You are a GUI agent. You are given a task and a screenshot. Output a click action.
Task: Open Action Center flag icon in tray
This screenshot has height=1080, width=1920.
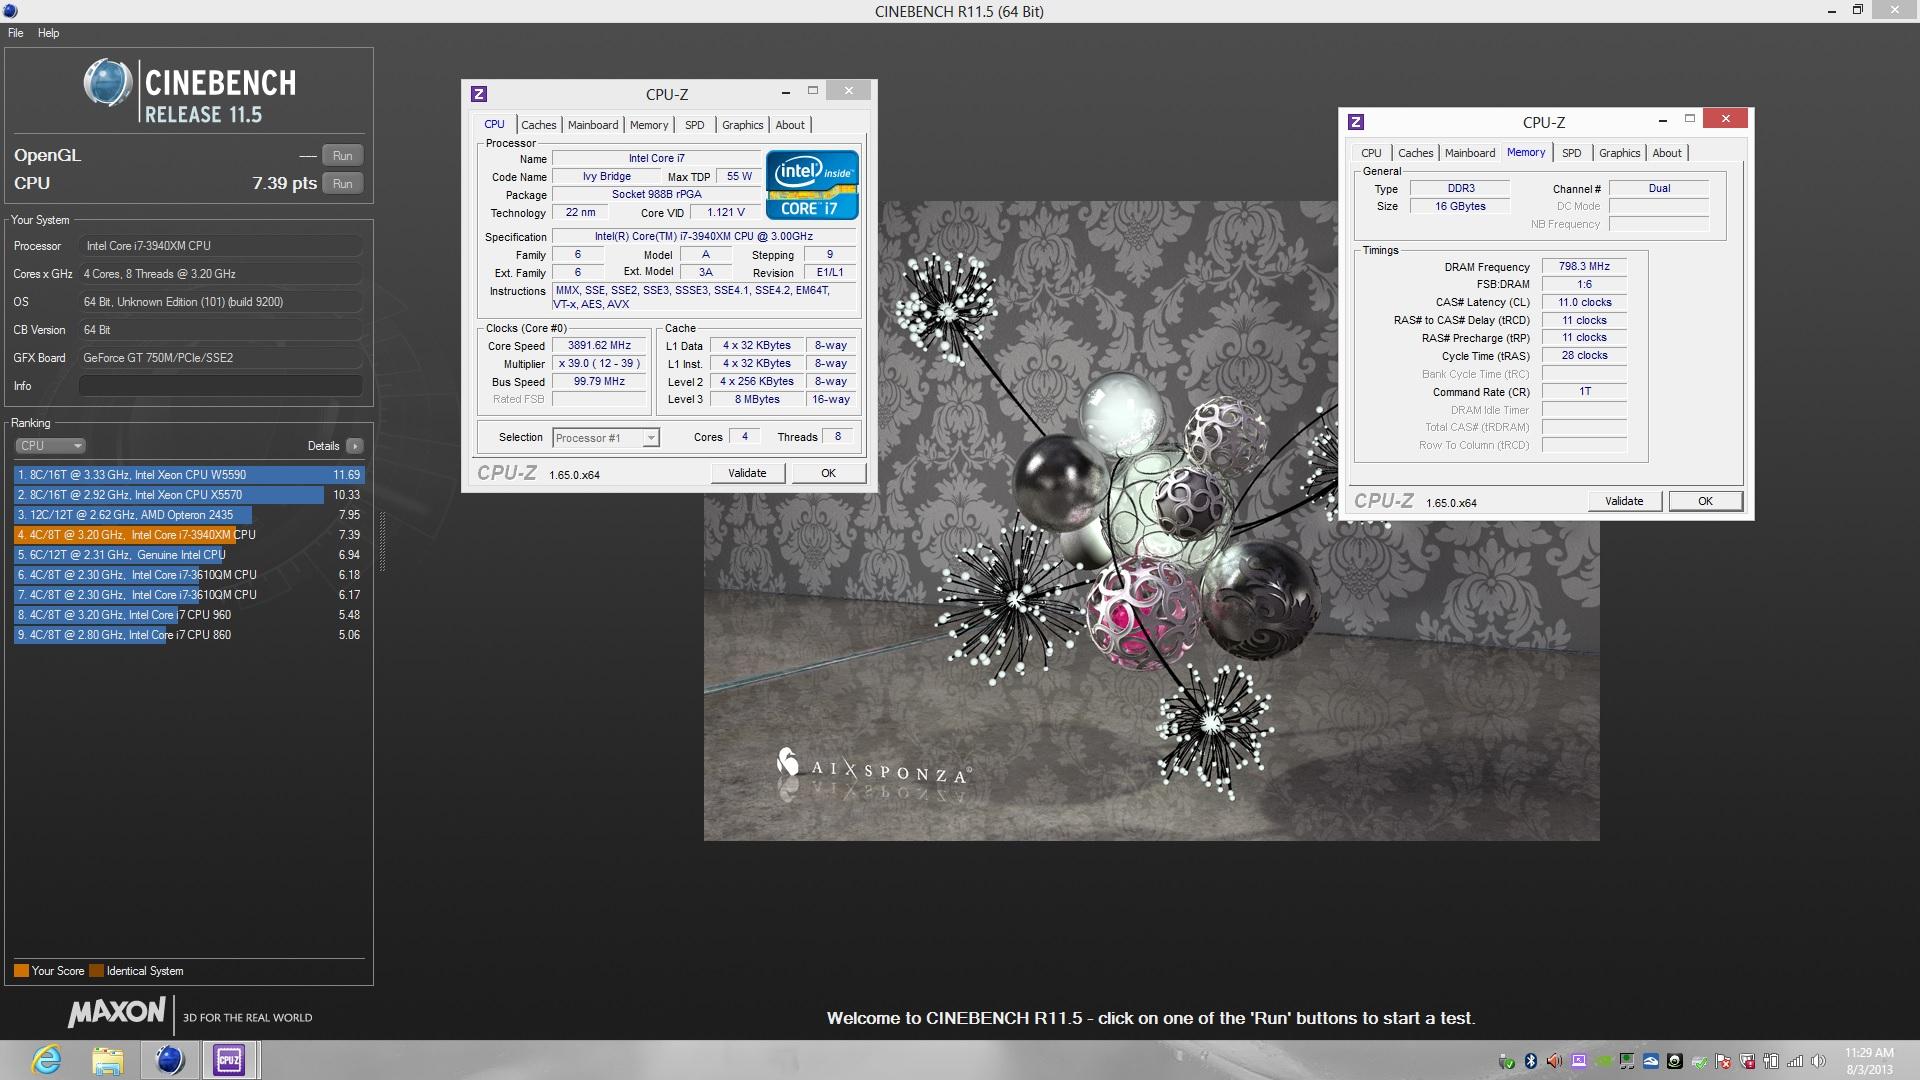(1723, 1061)
